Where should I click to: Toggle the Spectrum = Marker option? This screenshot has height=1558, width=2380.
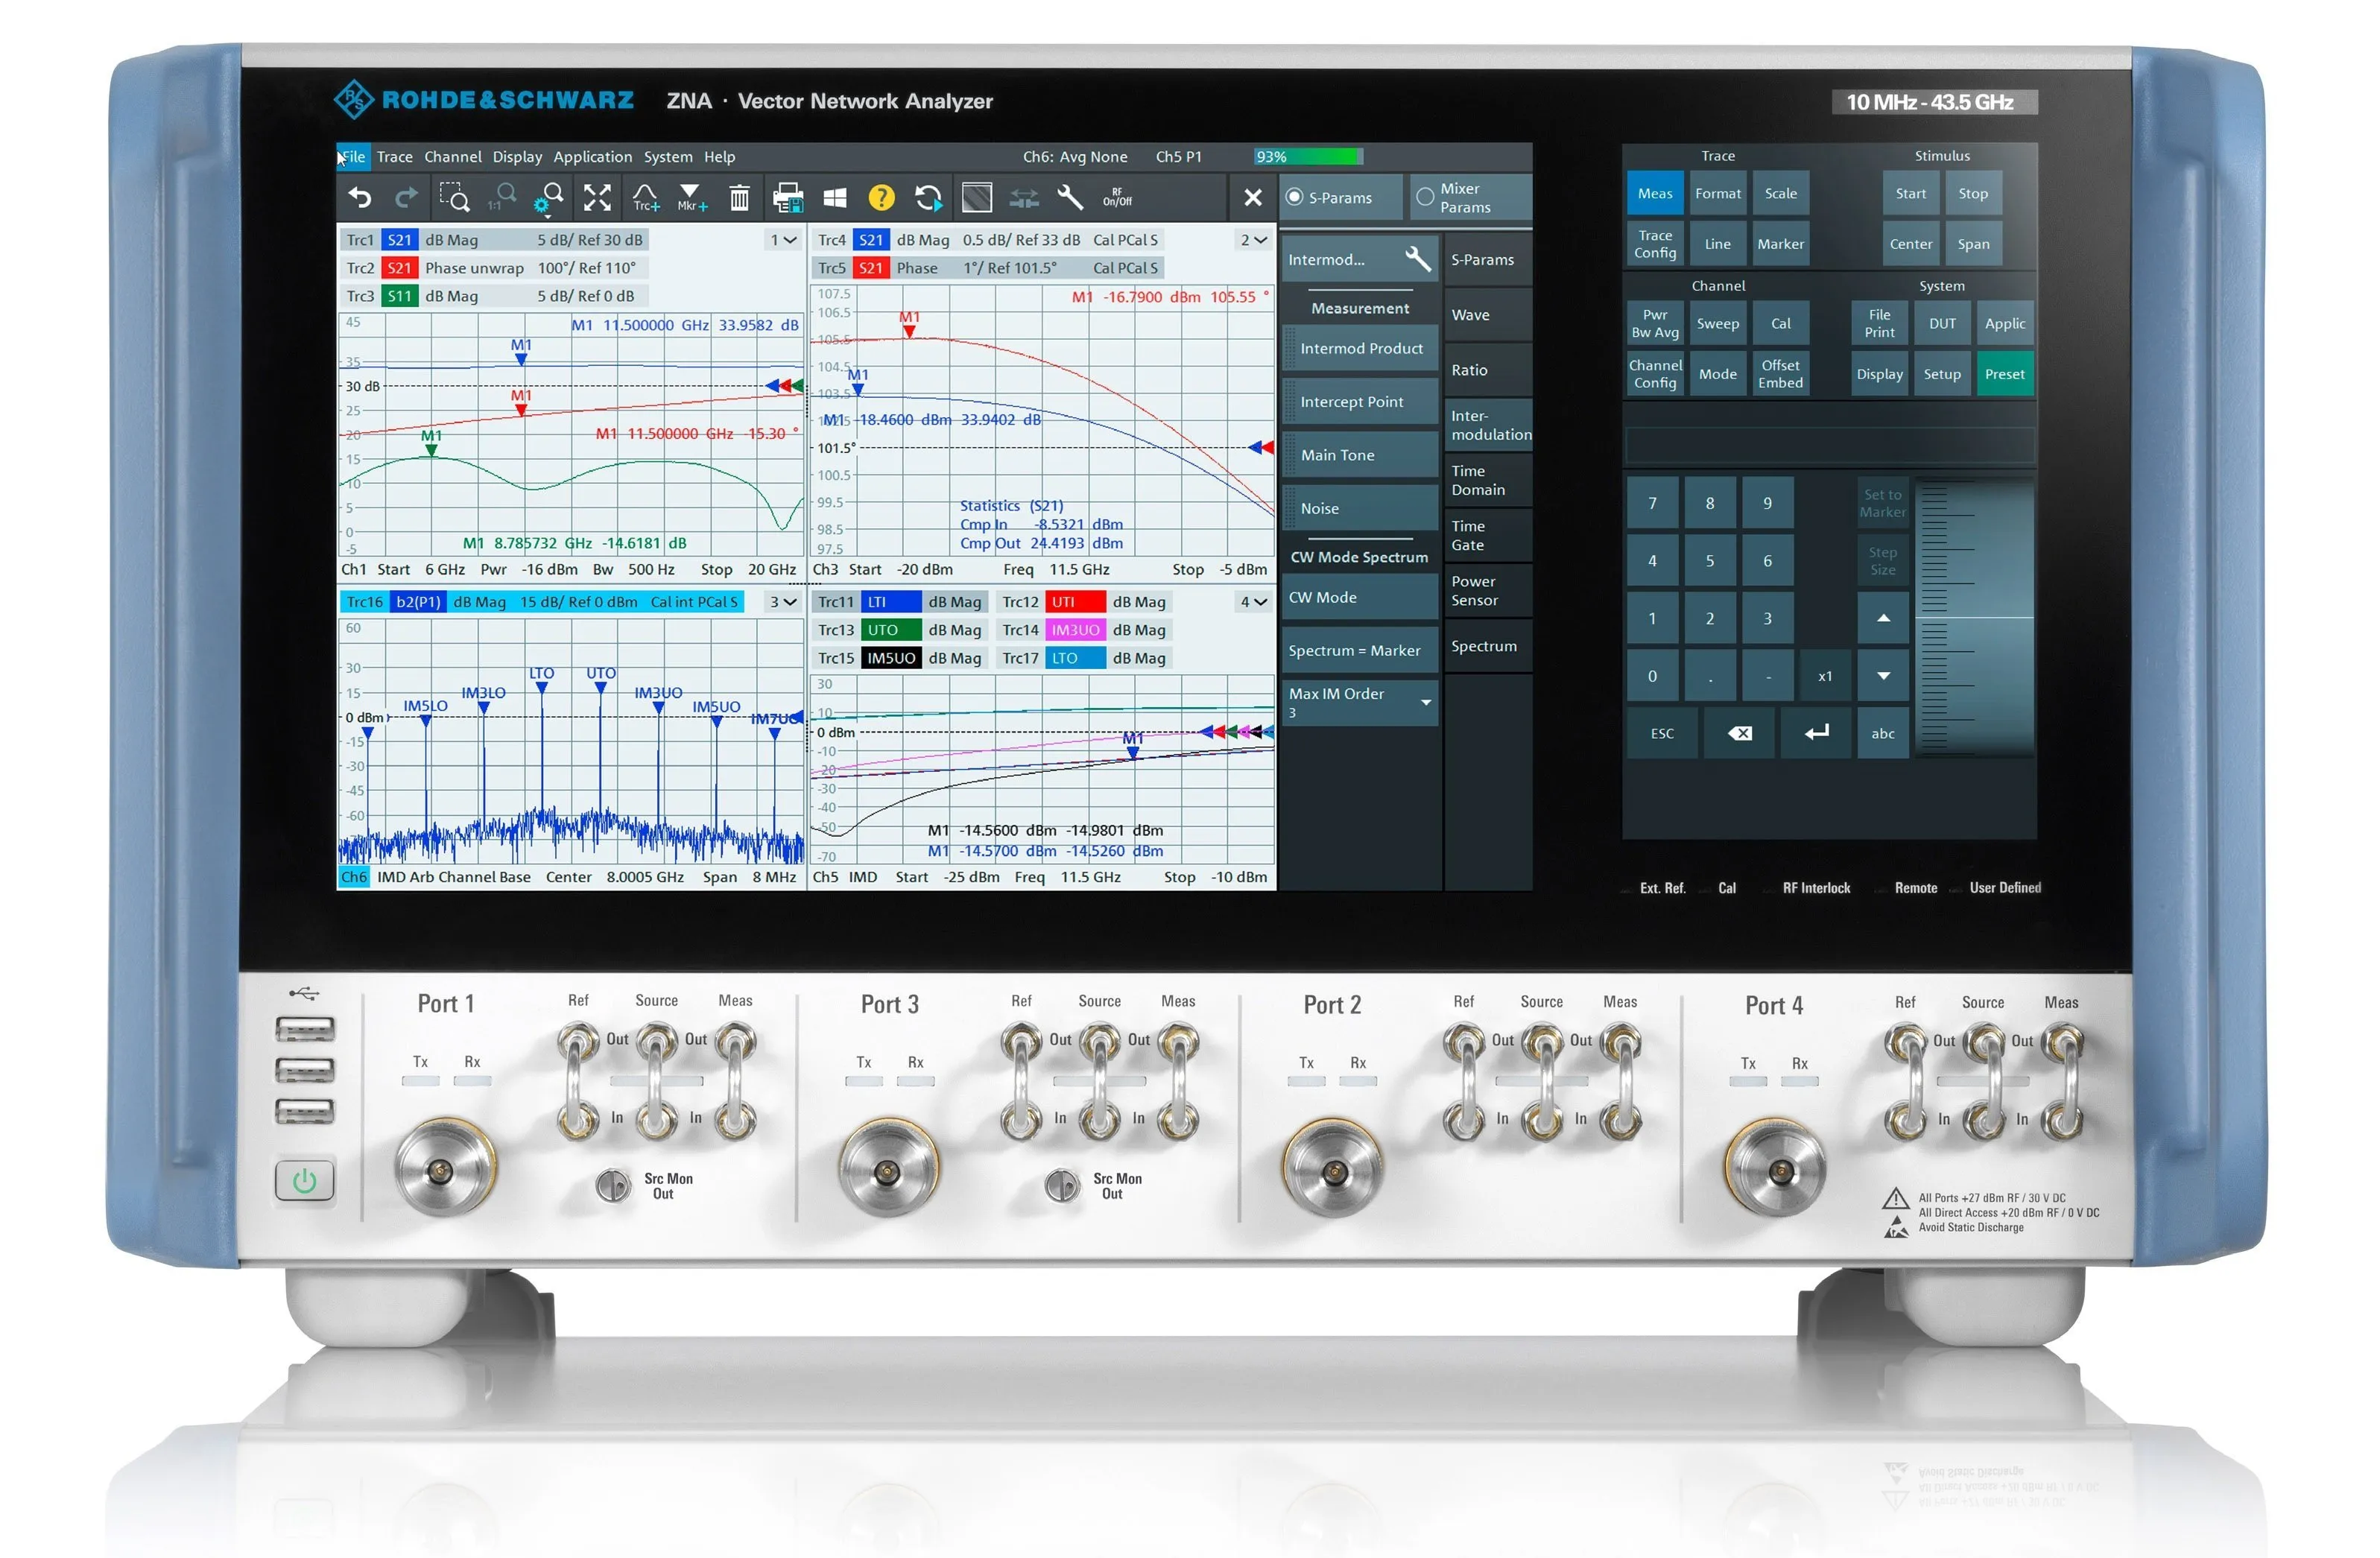[x=1361, y=650]
